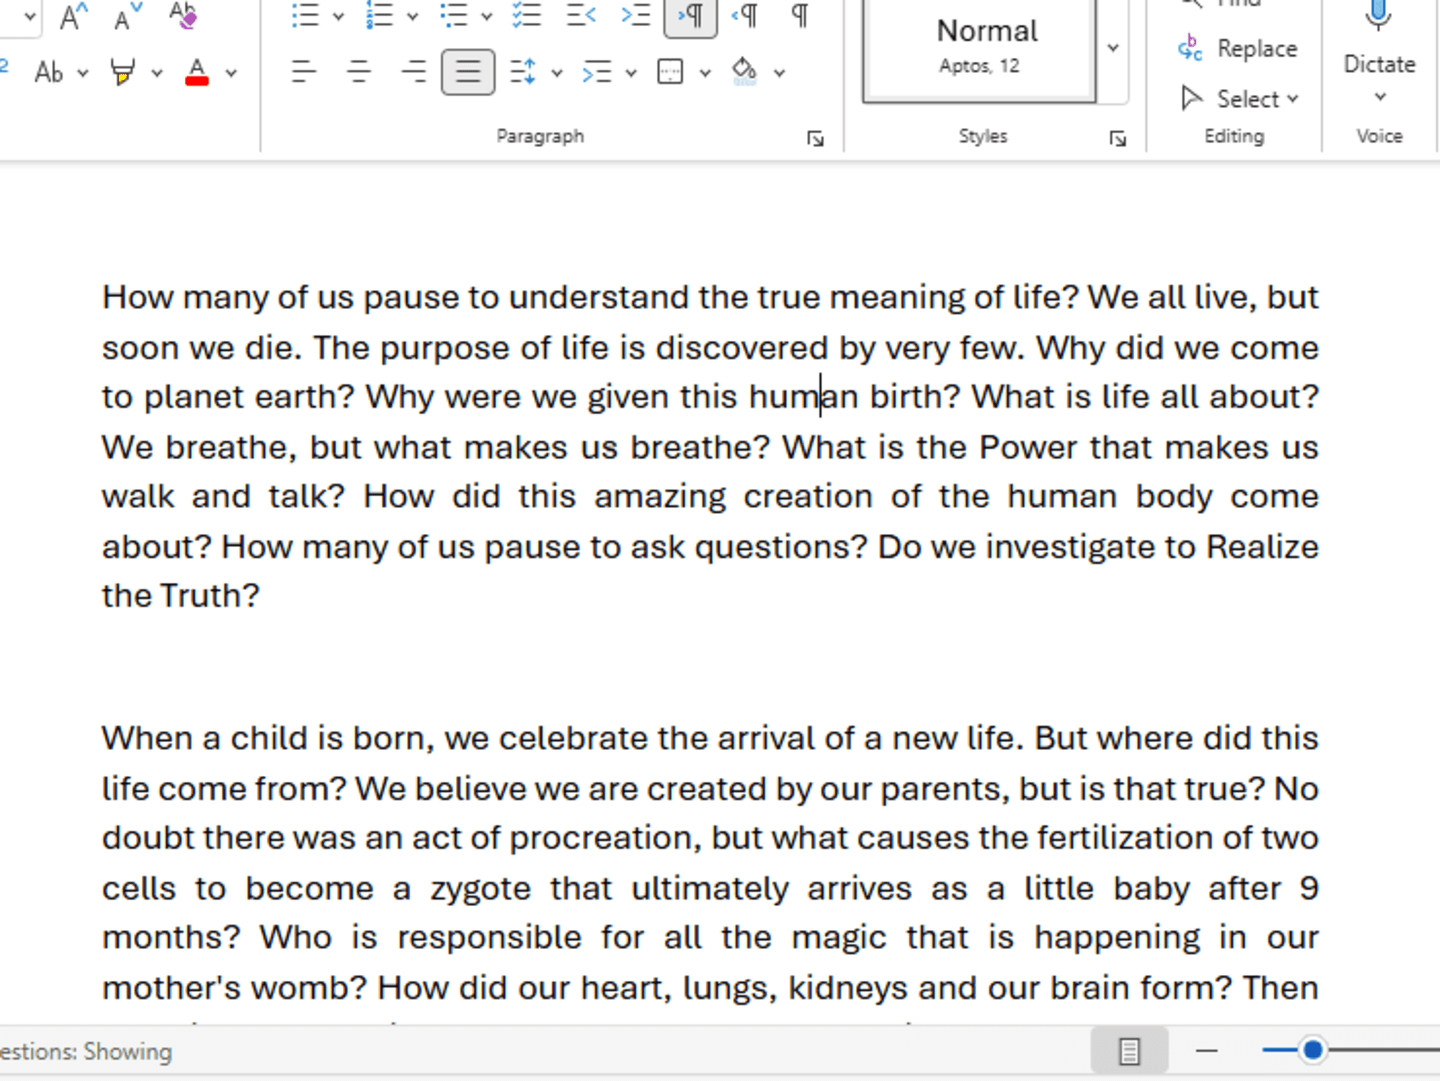Click the word 'zygote' in the second paragraph
Image resolution: width=1440 pixels, height=1081 pixels.
481,889
